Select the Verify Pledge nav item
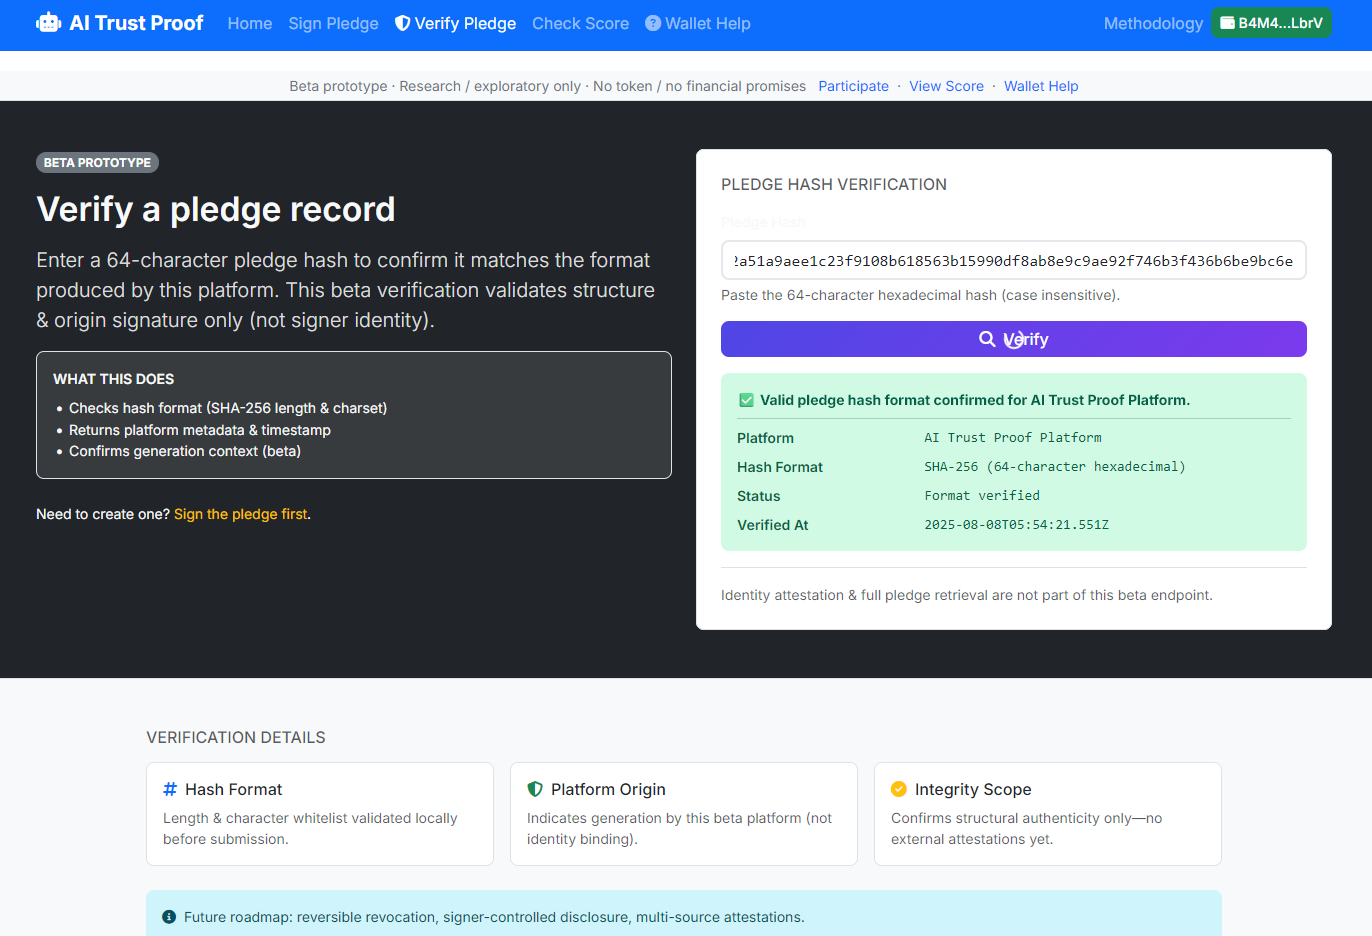 (456, 23)
